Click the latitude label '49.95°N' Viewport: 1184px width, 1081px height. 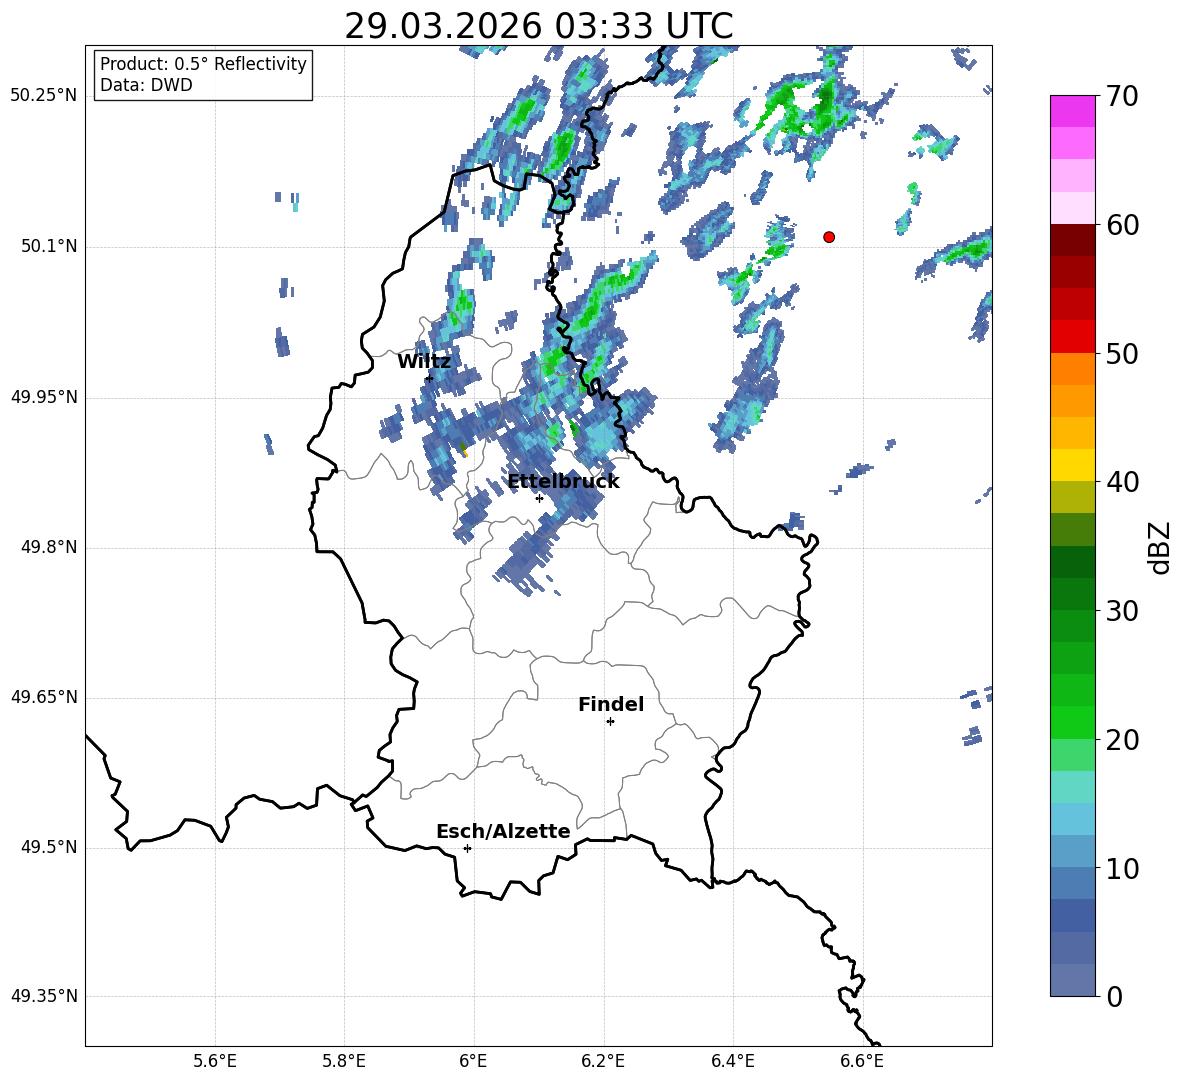(x=44, y=397)
